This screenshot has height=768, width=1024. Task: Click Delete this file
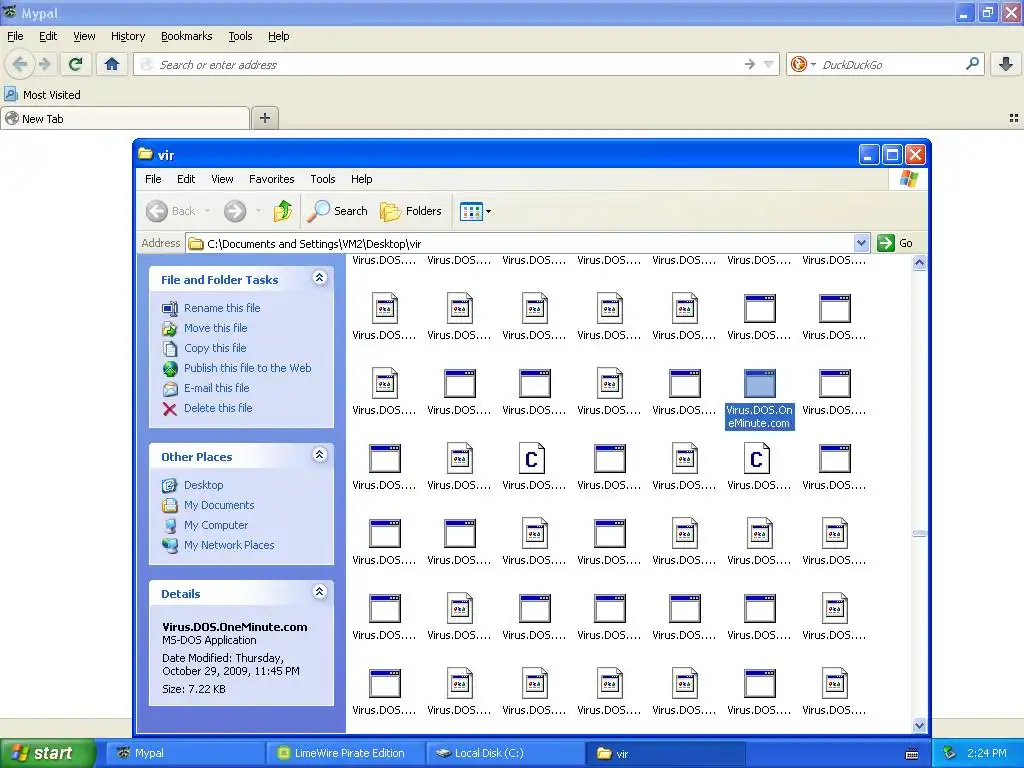point(218,408)
